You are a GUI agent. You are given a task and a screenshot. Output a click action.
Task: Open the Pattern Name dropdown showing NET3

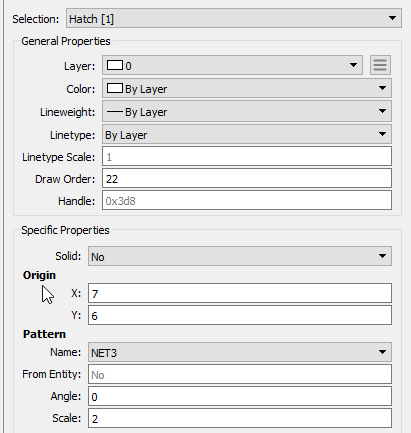point(240,352)
